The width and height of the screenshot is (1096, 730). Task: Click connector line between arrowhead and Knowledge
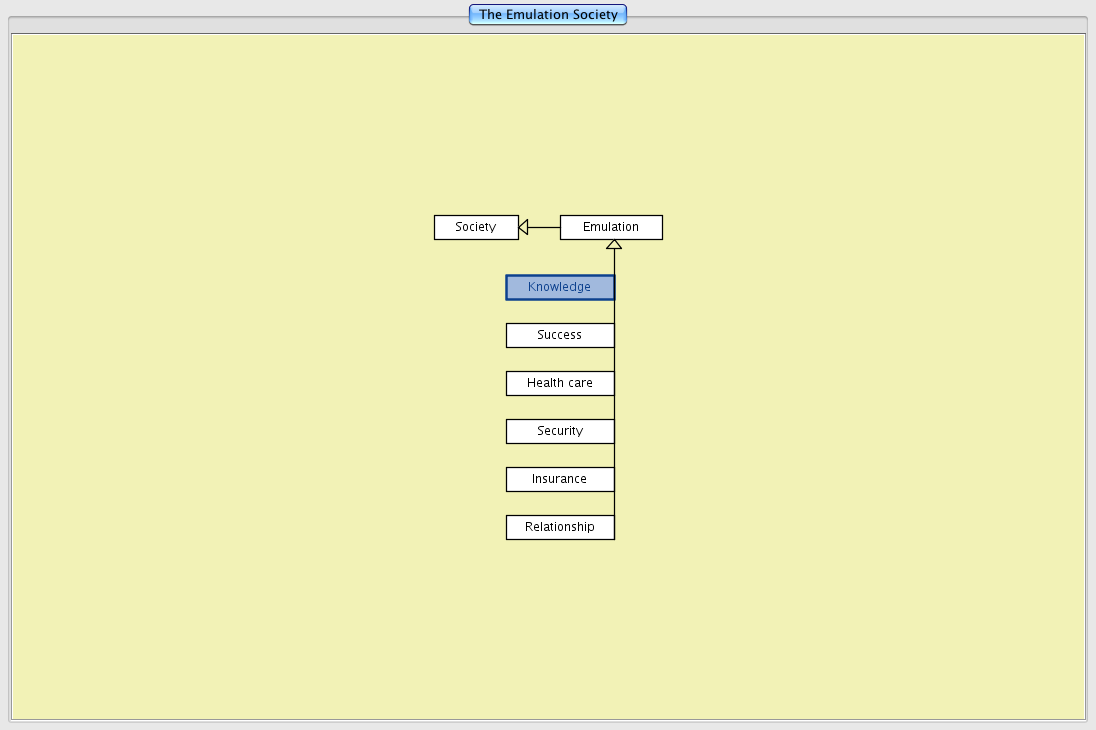614,262
